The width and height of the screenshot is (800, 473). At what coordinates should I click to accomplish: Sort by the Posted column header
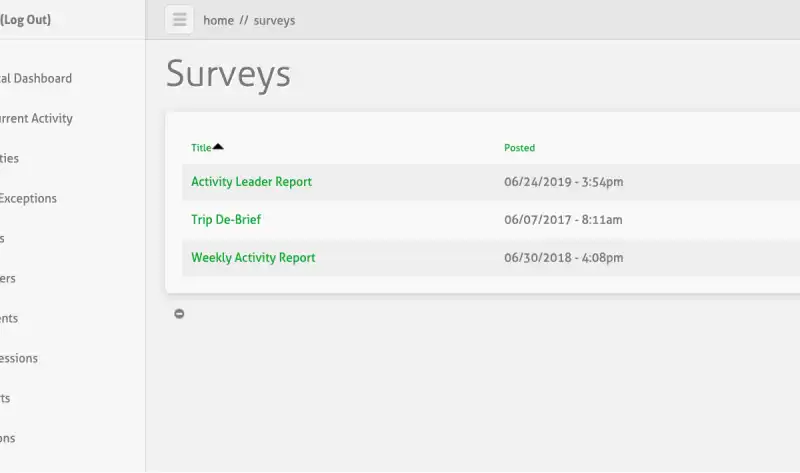click(519, 148)
